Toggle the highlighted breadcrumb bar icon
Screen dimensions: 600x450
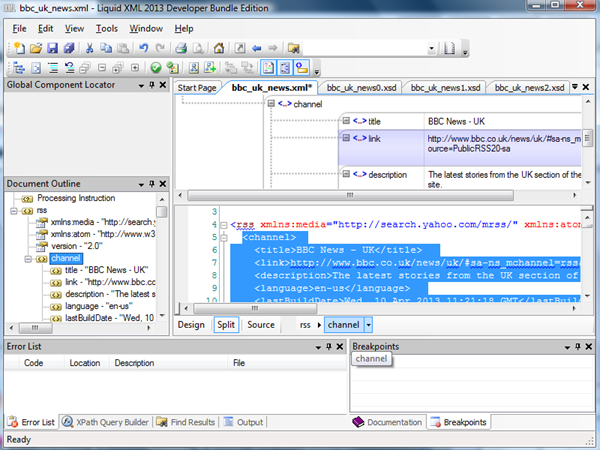302,68
